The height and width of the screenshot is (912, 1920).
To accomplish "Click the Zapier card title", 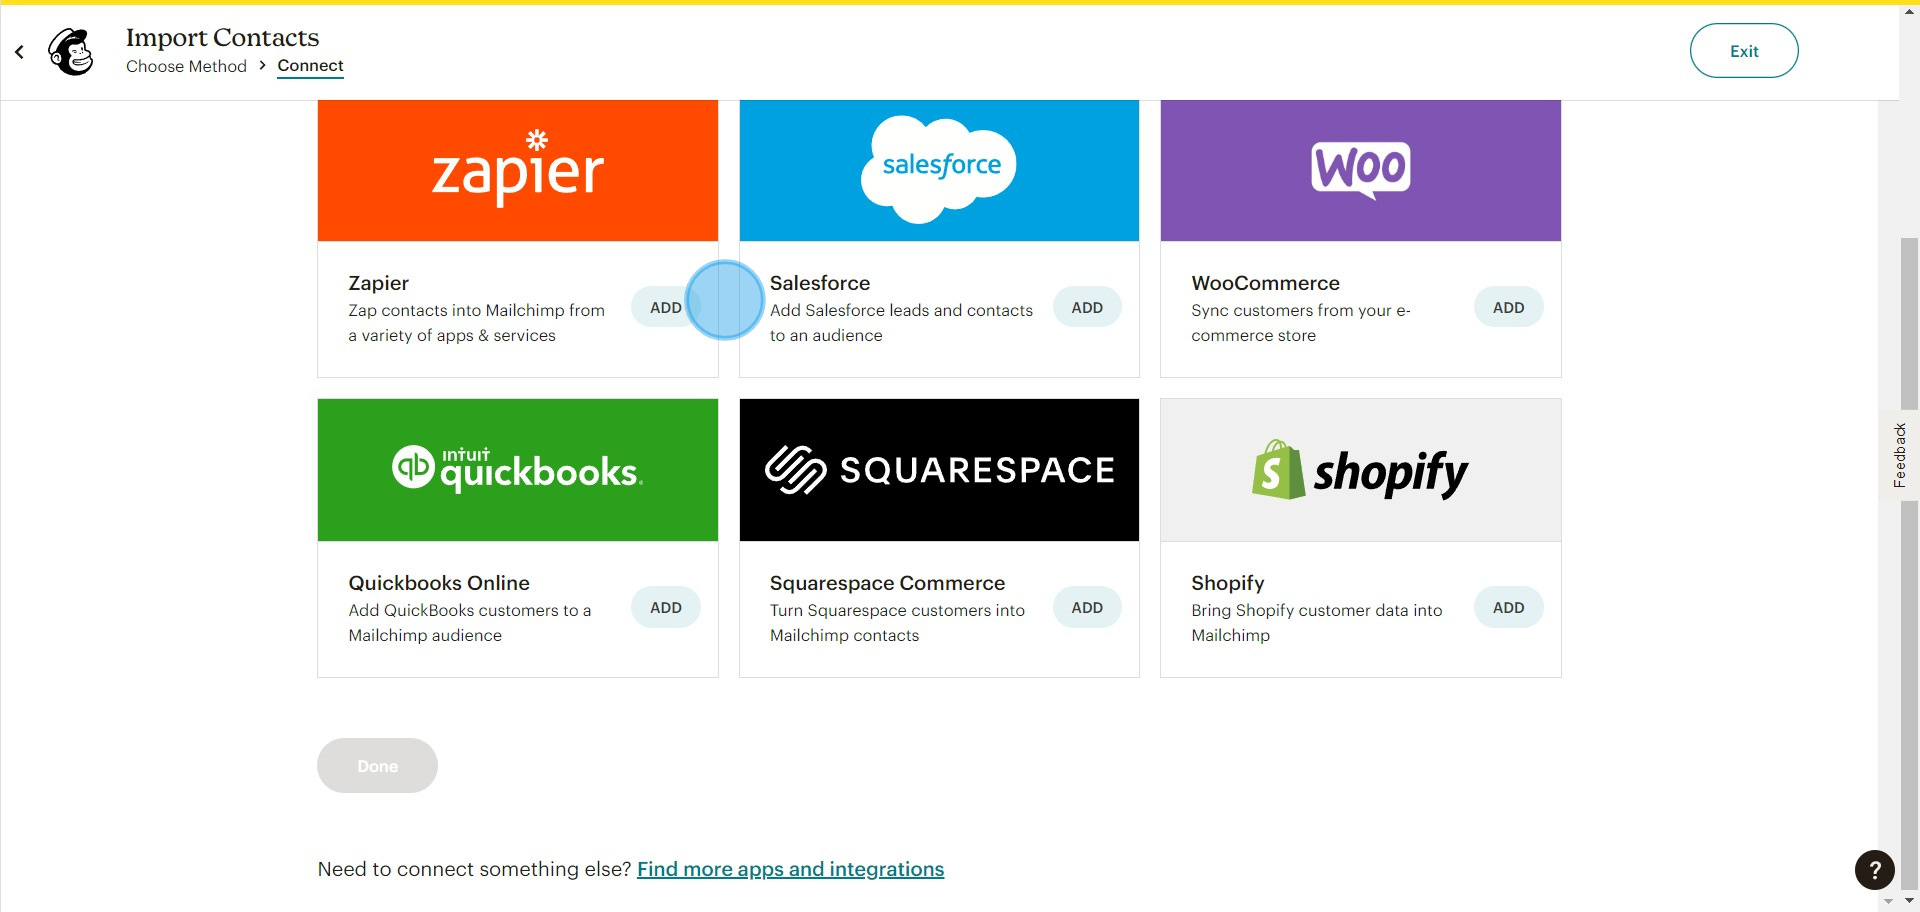I will coord(378,283).
